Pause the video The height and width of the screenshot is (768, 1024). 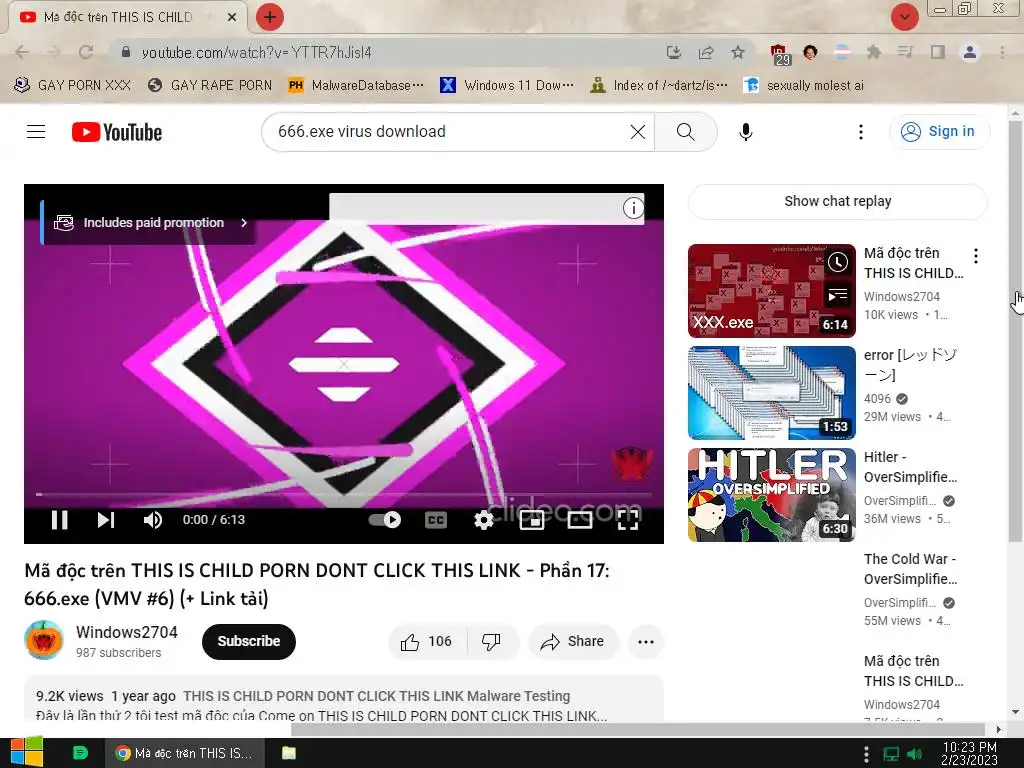59,520
